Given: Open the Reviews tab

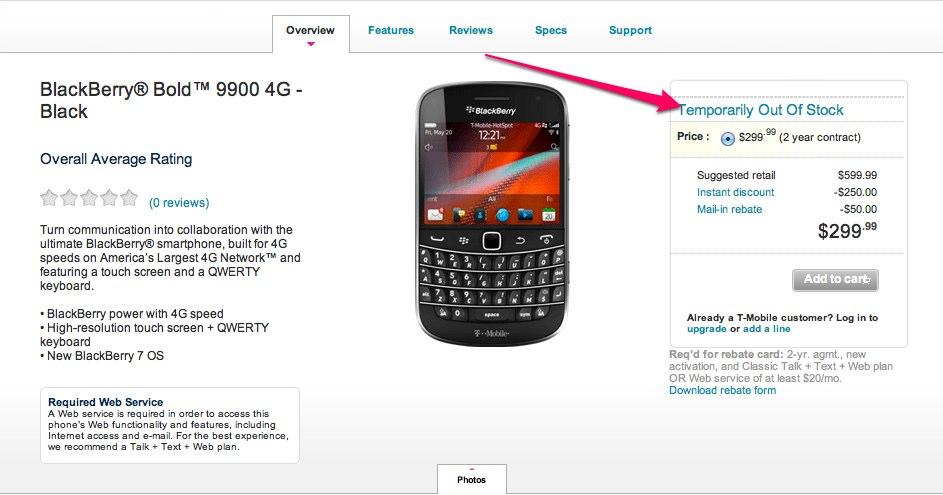Looking at the screenshot, I should (x=471, y=30).
